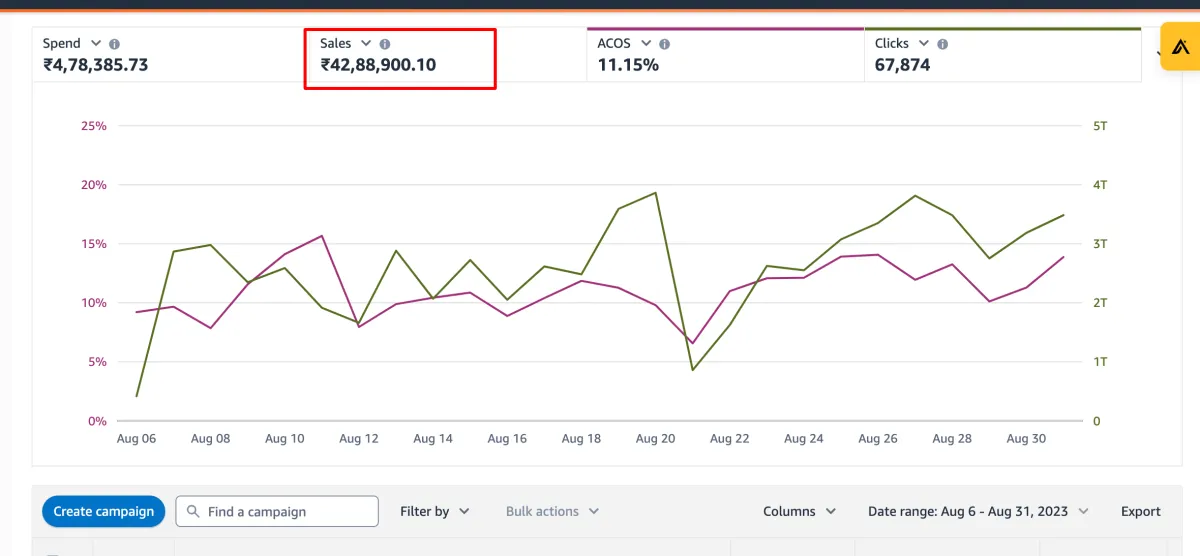The width and height of the screenshot is (1200, 556).
Task: Open the info icon next to Sales
Action: click(x=385, y=44)
